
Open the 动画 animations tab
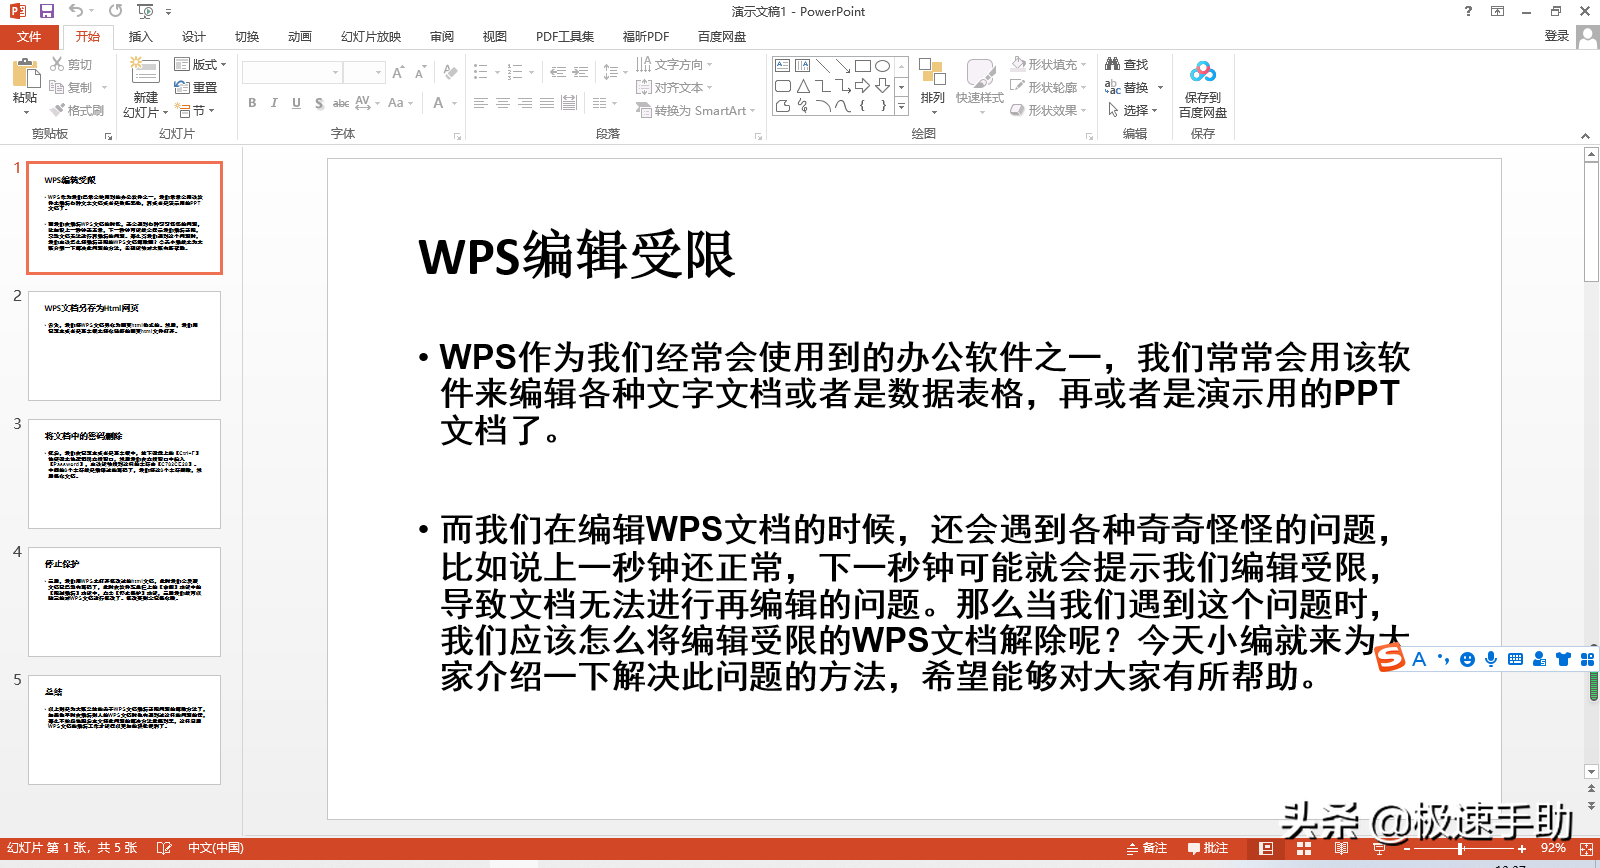(300, 37)
